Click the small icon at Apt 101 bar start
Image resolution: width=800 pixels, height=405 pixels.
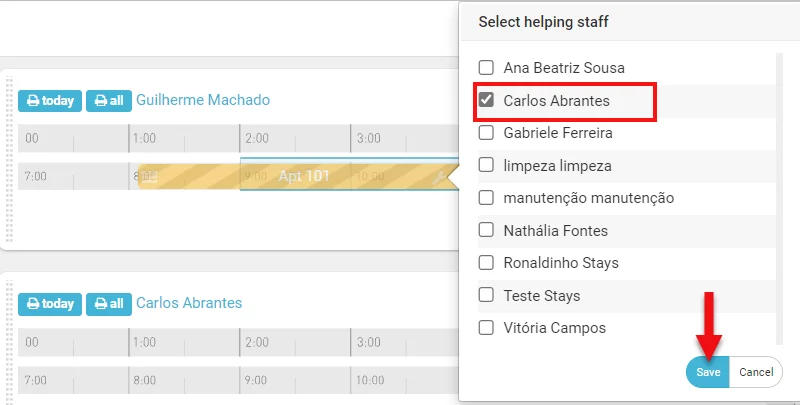tap(151, 177)
